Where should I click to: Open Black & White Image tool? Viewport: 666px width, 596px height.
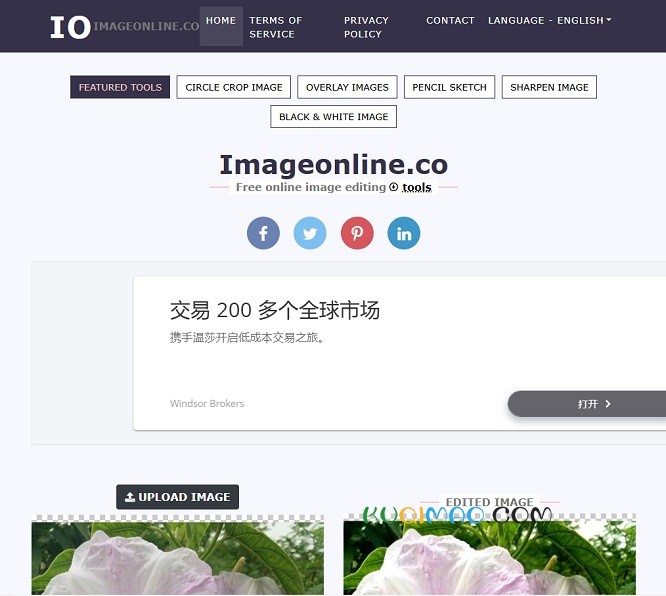pos(333,116)
